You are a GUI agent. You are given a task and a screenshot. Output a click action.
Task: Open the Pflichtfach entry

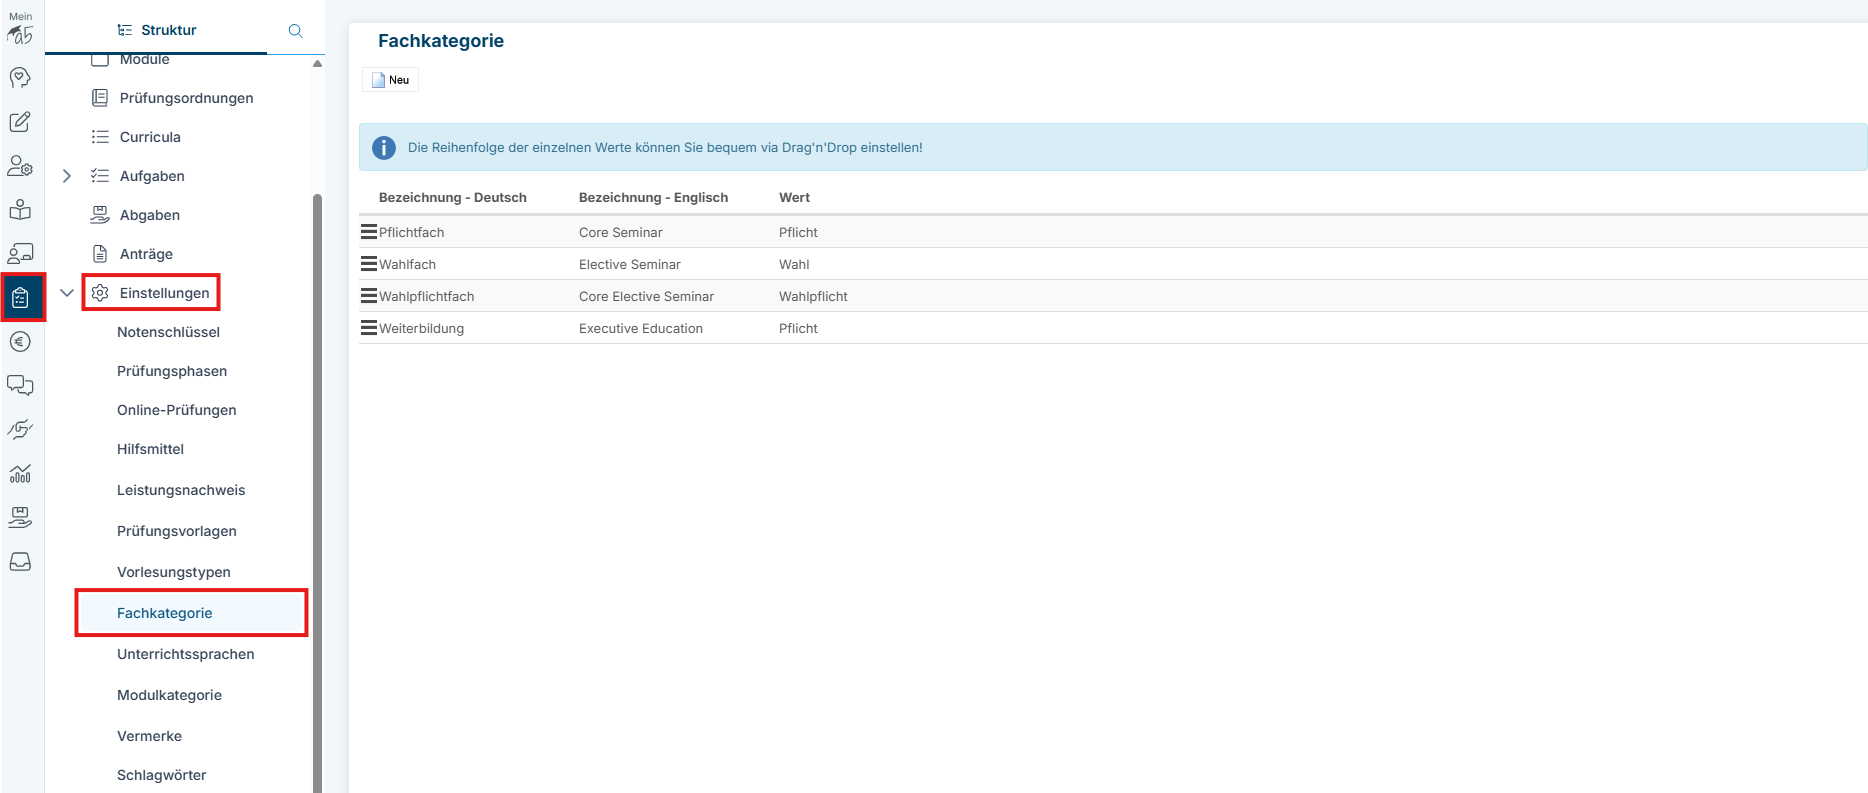point(411,232)
